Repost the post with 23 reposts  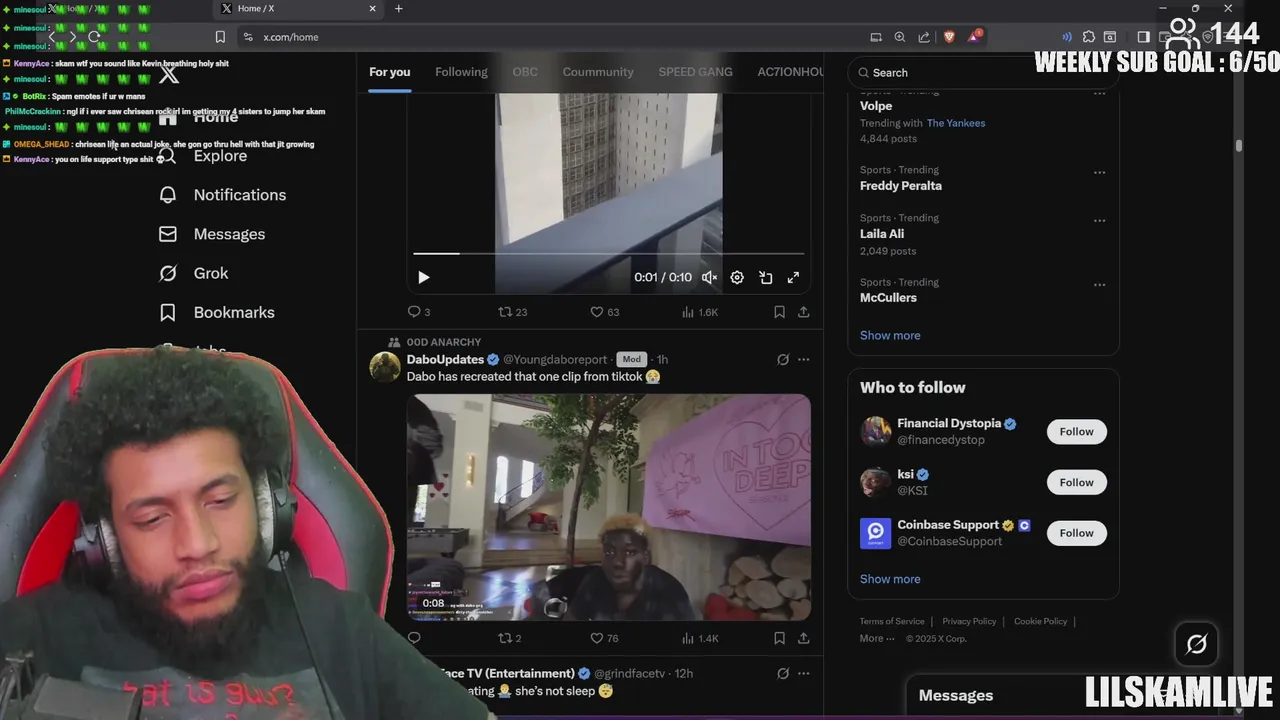click(512, 312)
